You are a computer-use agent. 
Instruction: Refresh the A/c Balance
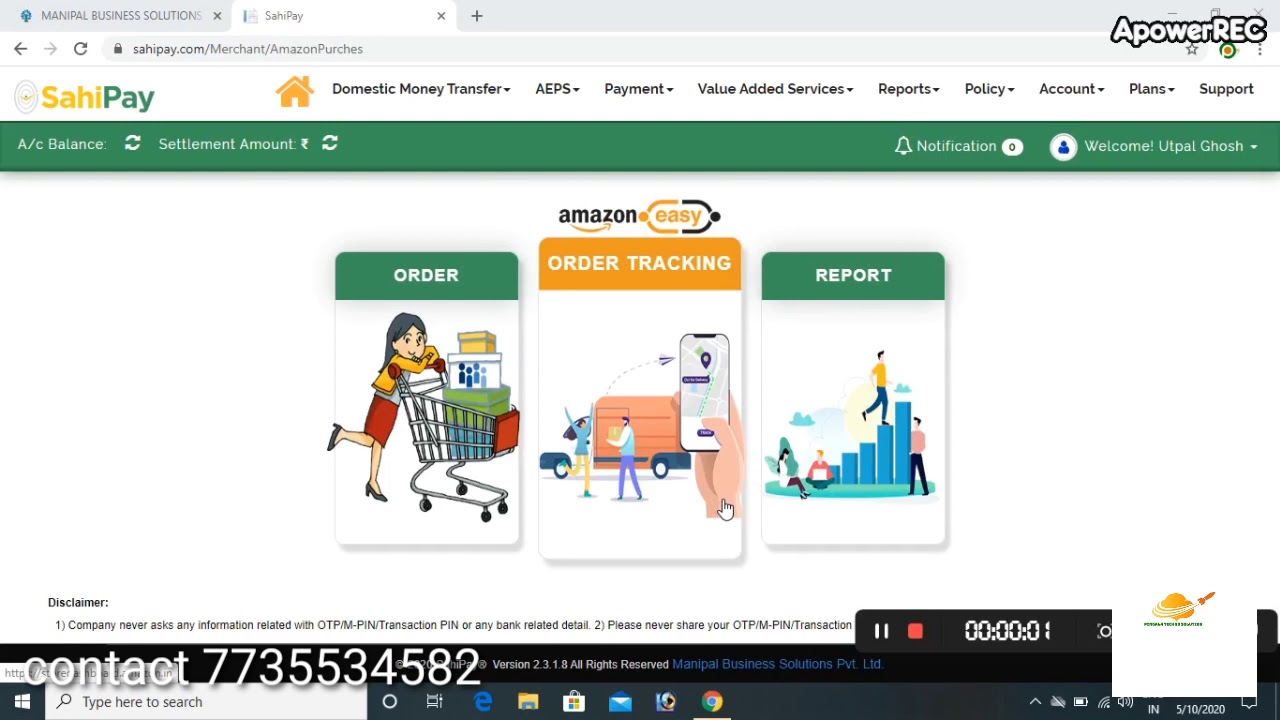tap(132, 144)
